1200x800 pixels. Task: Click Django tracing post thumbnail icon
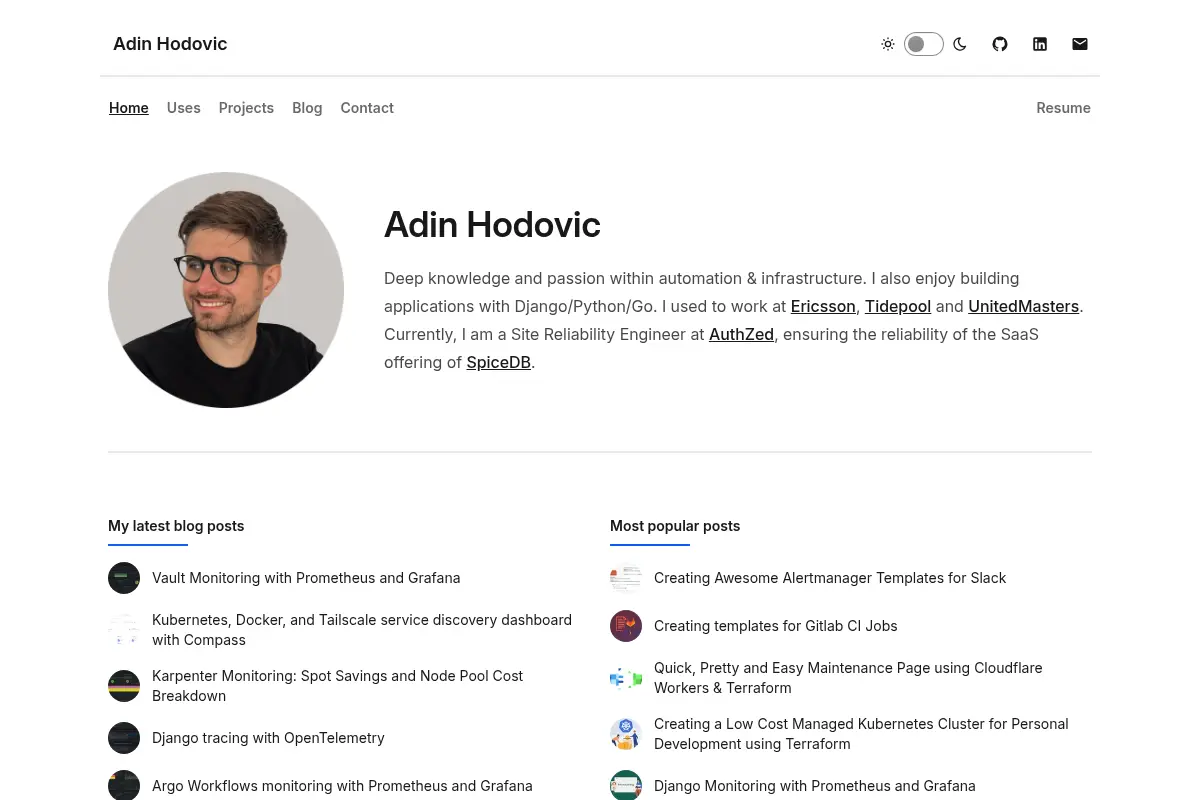click(124, 738)
